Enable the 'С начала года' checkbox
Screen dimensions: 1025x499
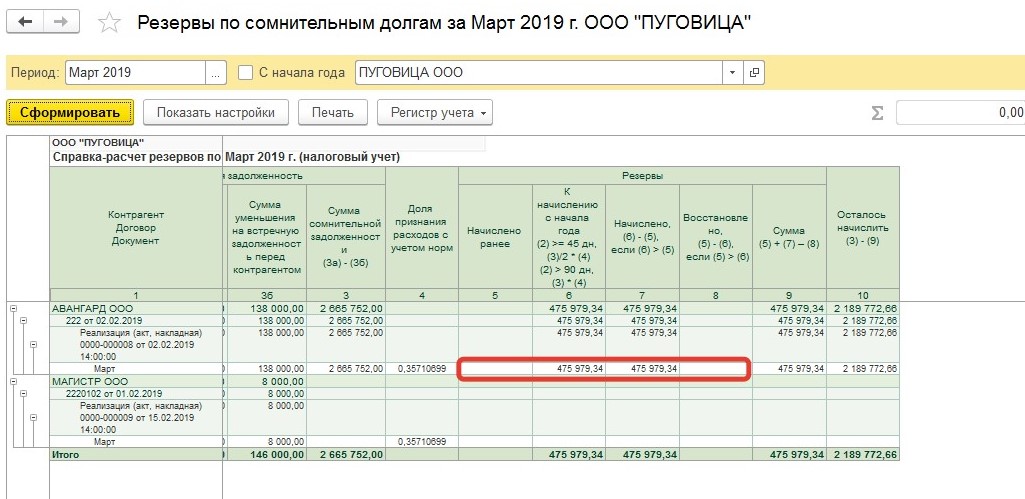(x=246, y=73)
